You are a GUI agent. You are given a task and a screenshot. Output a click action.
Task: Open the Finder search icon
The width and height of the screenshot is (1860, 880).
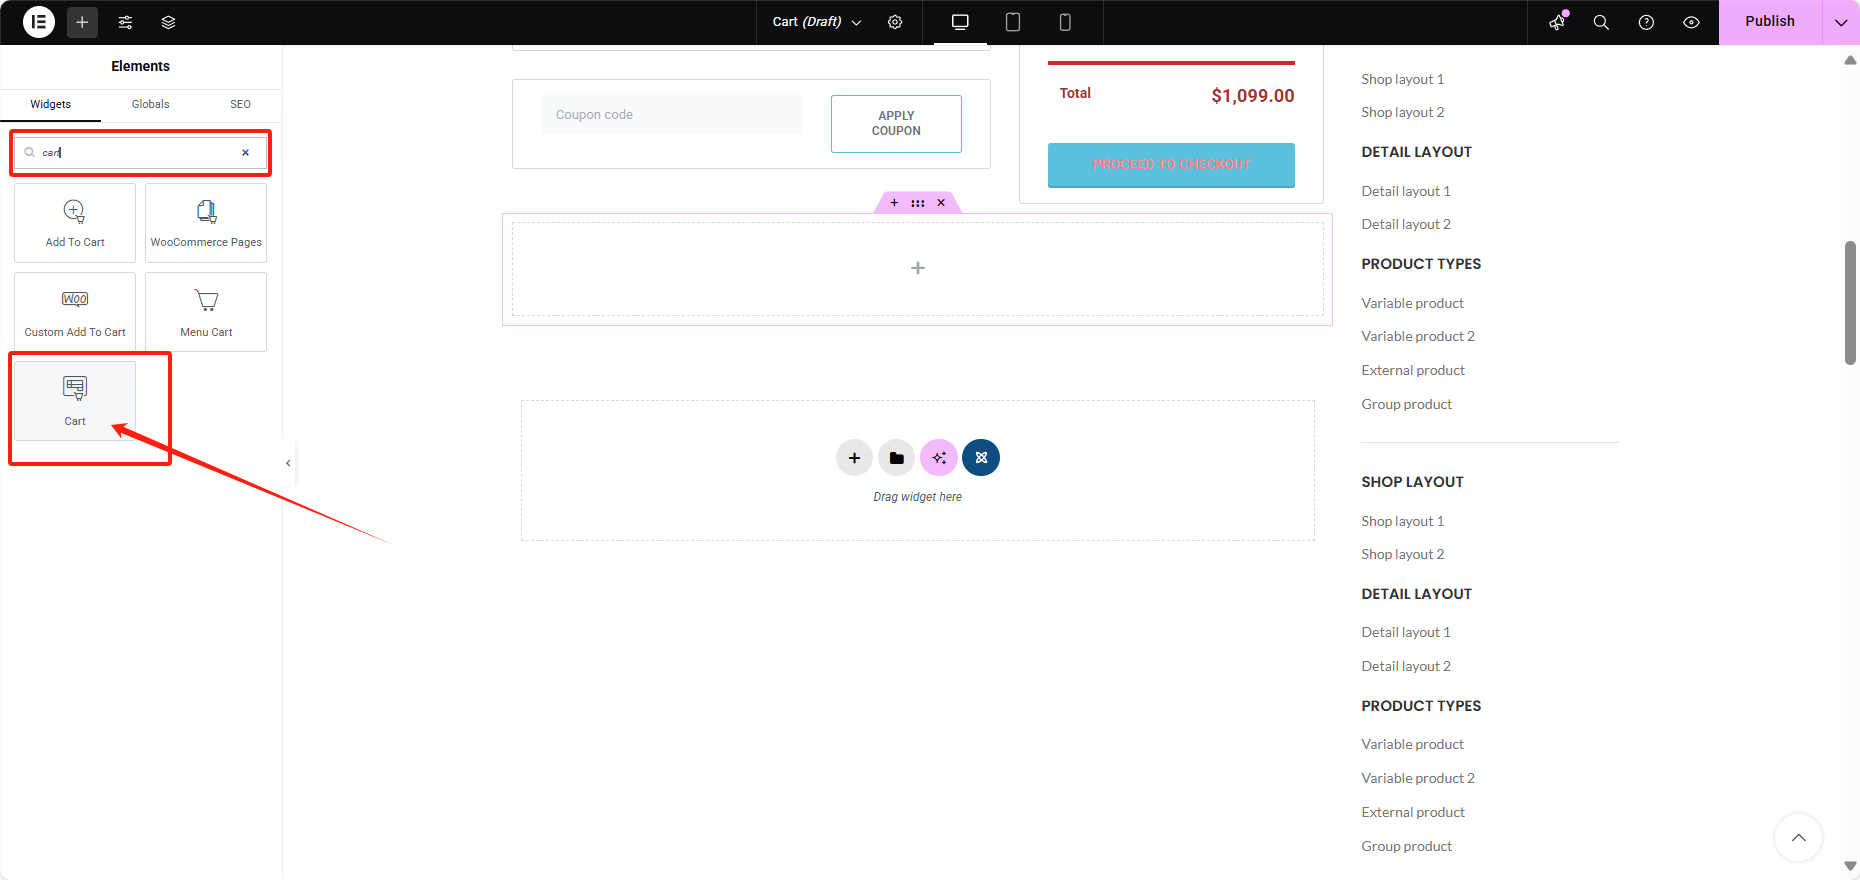[x=1601, y=22]
